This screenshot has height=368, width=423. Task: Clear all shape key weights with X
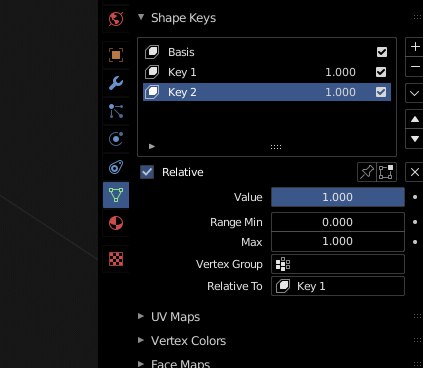pos(415,172)
